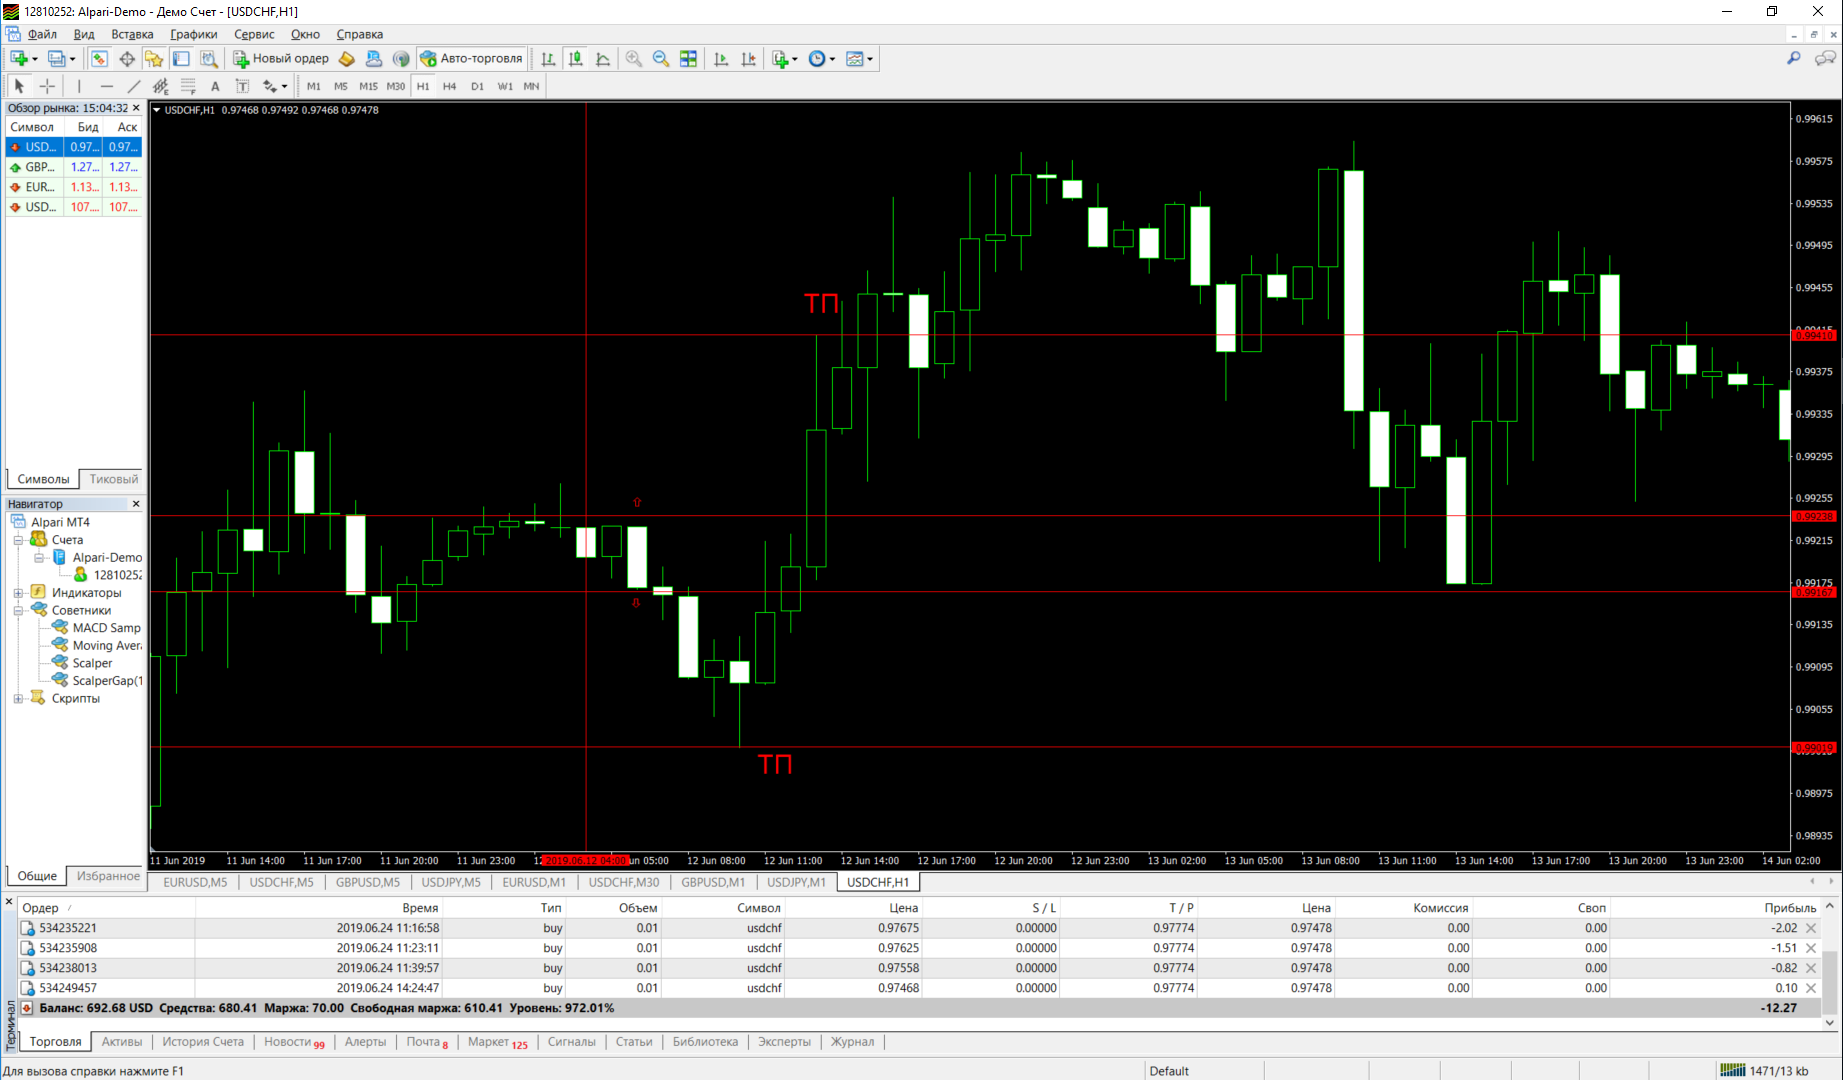Open the Графики menu
Image resolution: width=1843 pixels, height=1080 pixels.
(194, 34)
